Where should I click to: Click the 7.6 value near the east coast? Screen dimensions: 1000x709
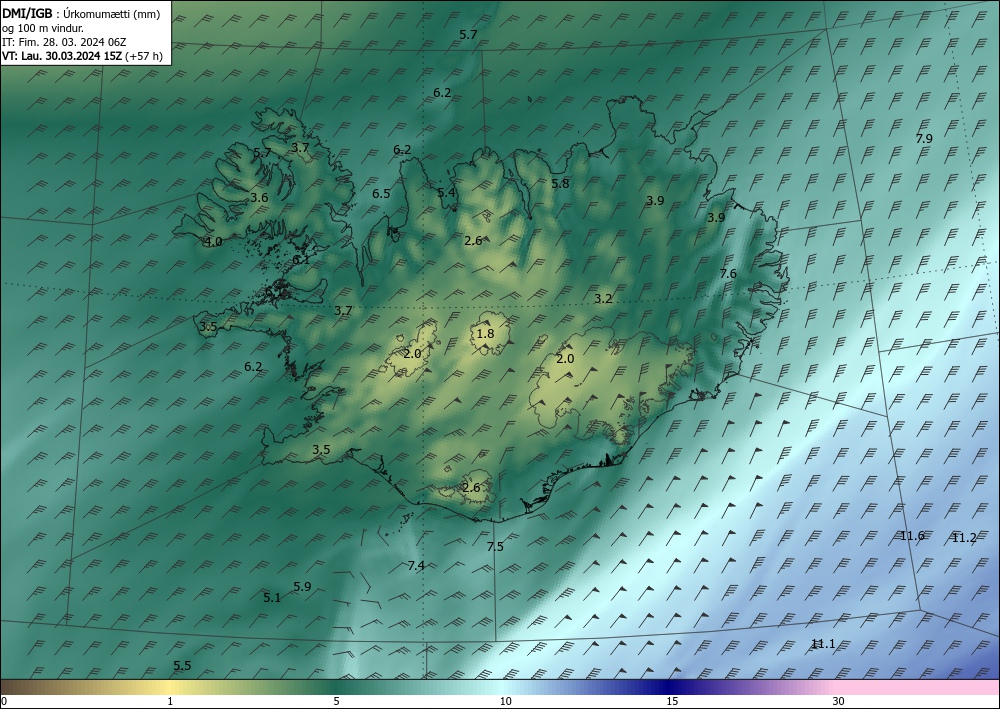728,274
